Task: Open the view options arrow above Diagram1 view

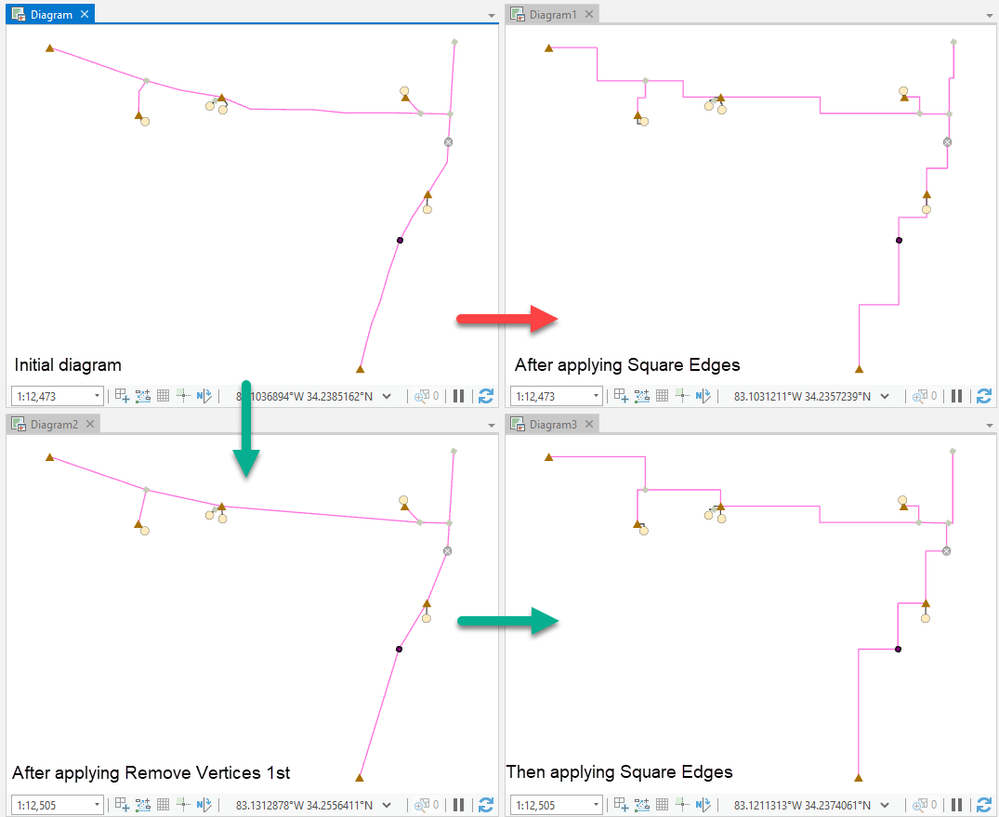Action: pos(989,15)
